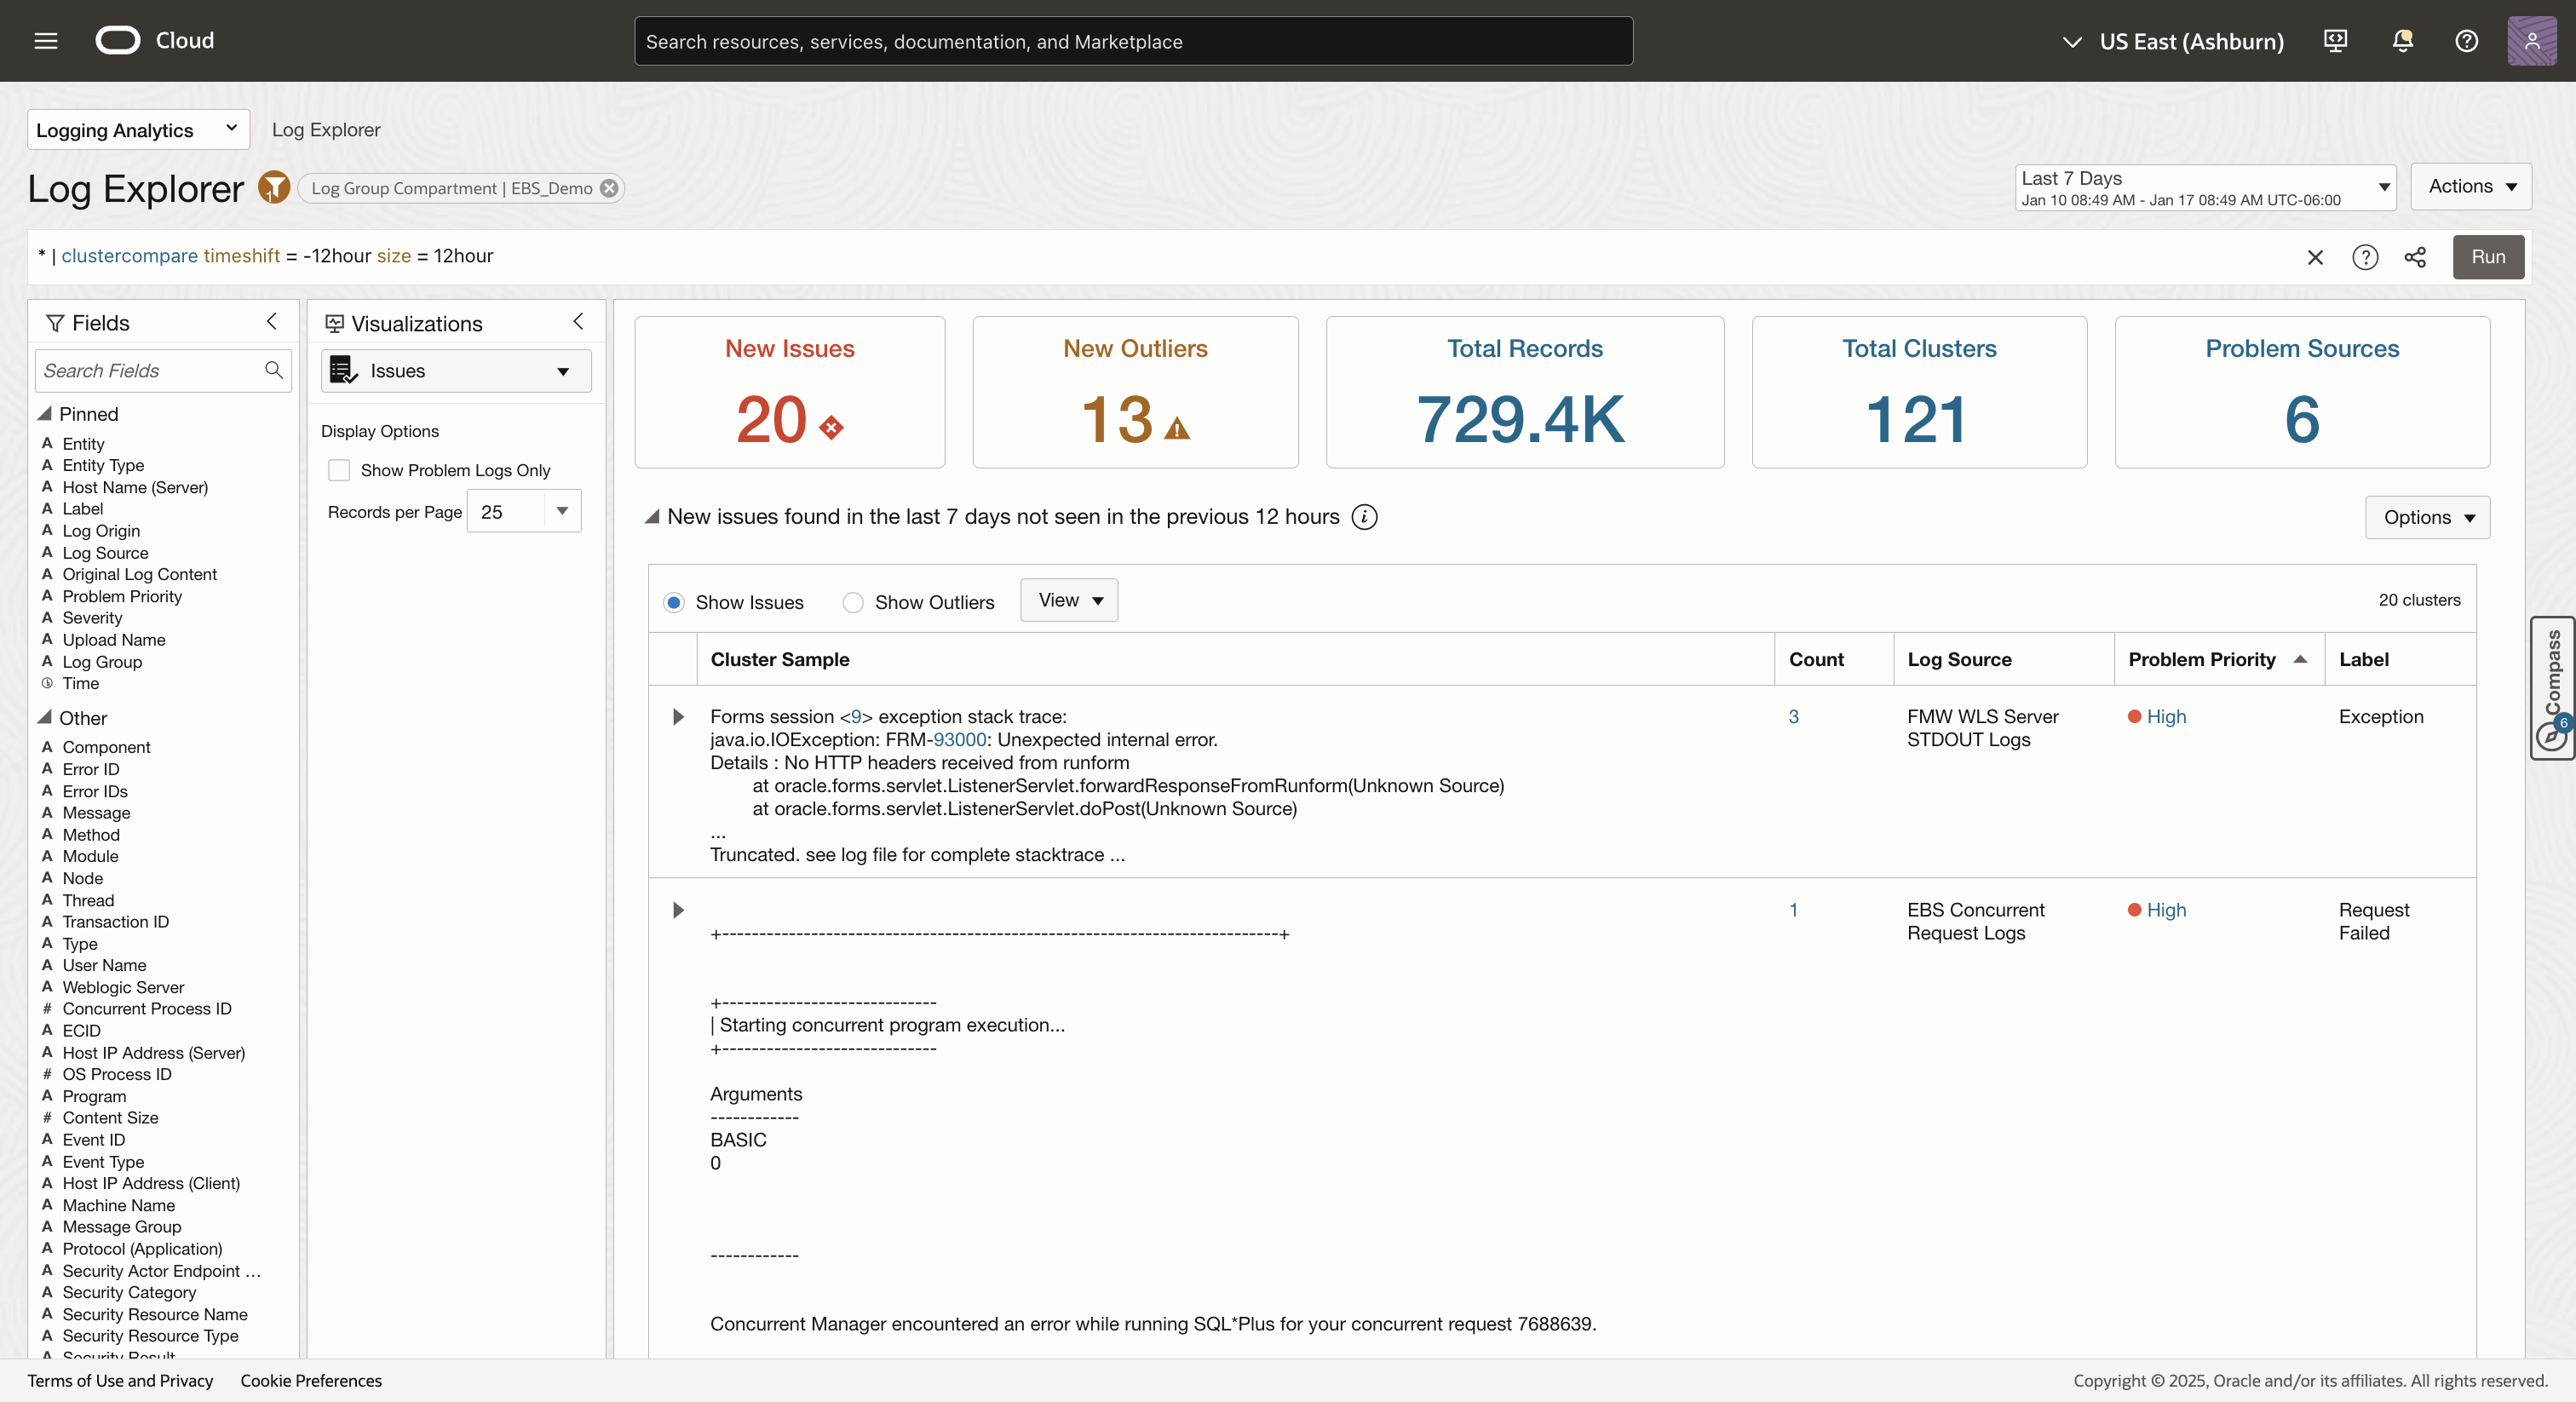Open the Actions menu
The height and width of the screenshot is (1402, 2576).
click(x=2470, y=186)
